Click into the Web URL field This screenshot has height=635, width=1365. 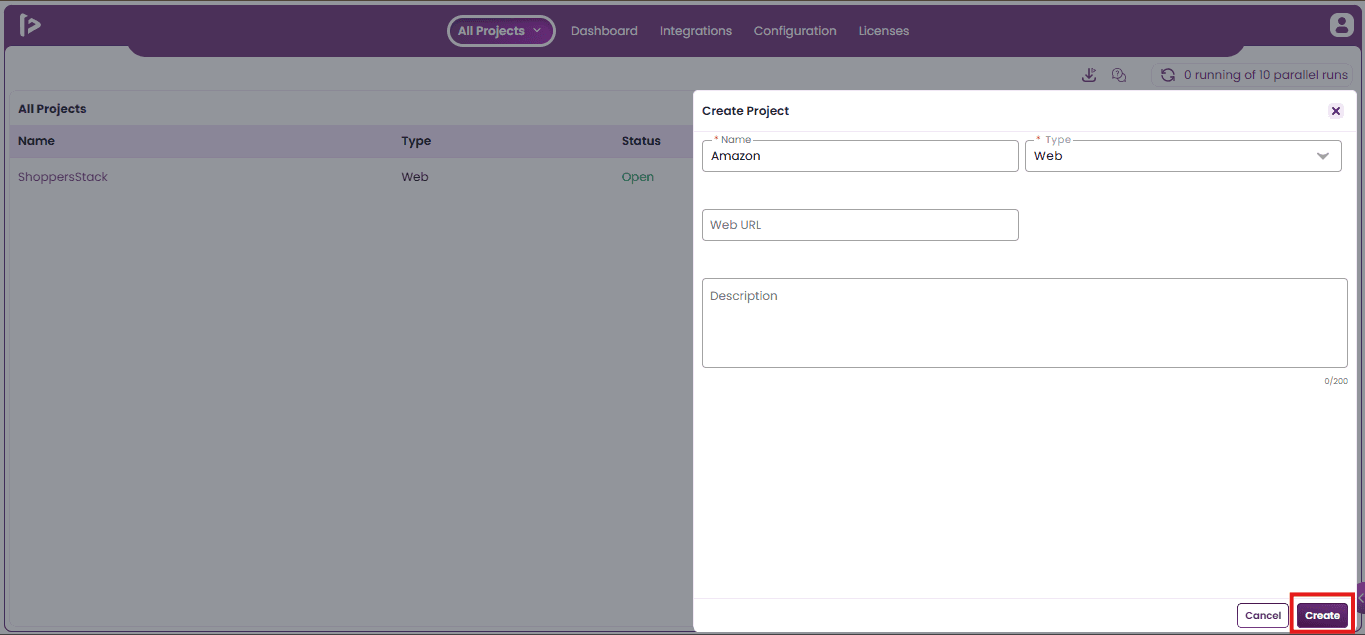[x=860, y=225]
